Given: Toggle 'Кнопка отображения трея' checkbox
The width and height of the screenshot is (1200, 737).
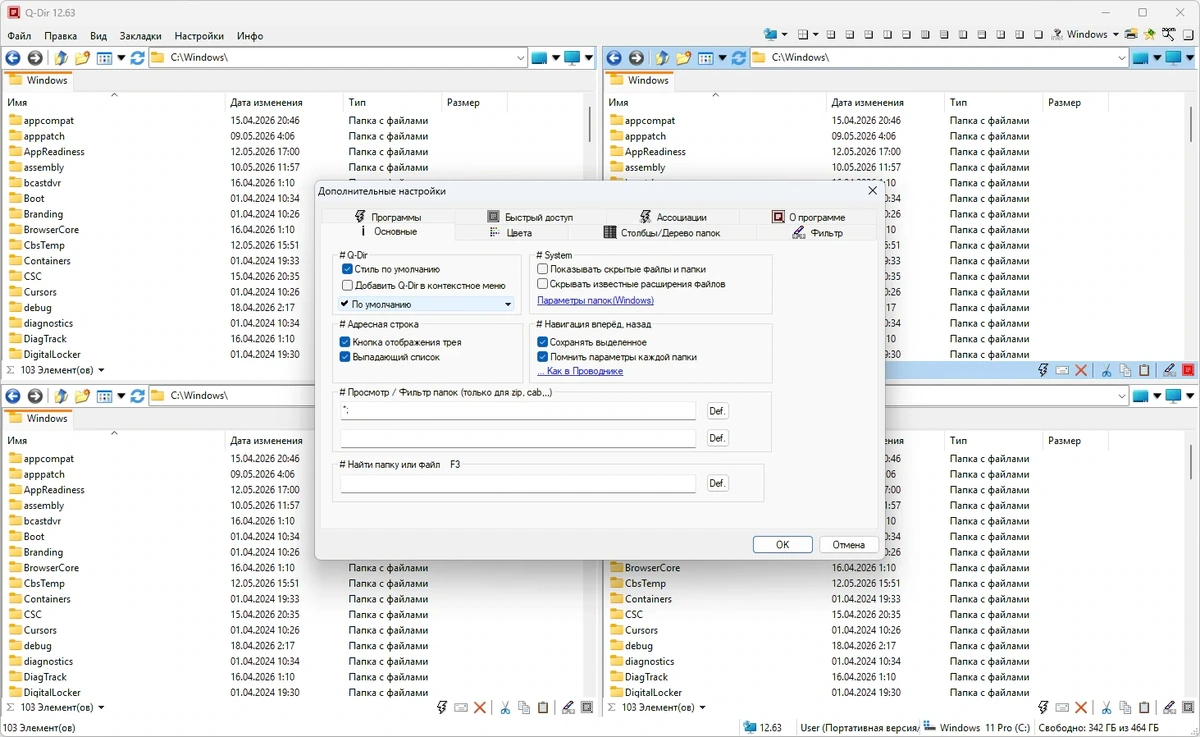Looking at the screenshot, I should pyautogui.click(x=345, y=342).
